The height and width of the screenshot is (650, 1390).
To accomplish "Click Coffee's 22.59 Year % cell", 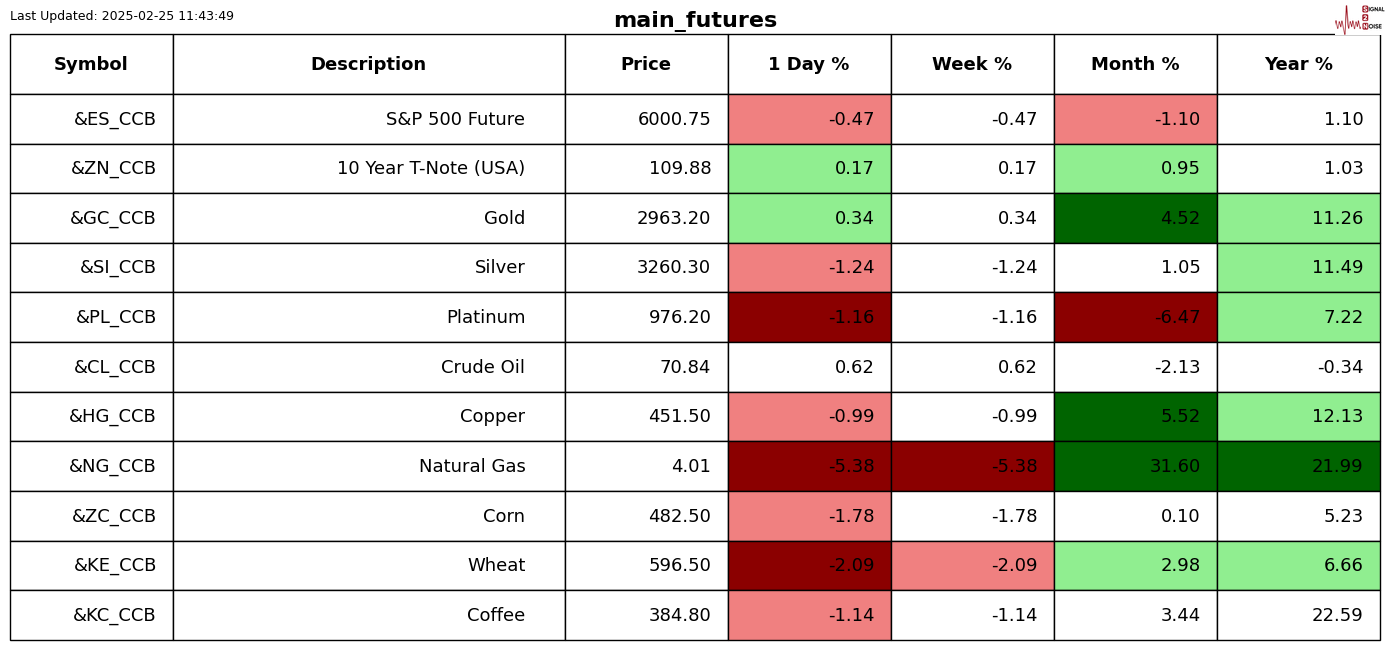I will point(1298,615).
